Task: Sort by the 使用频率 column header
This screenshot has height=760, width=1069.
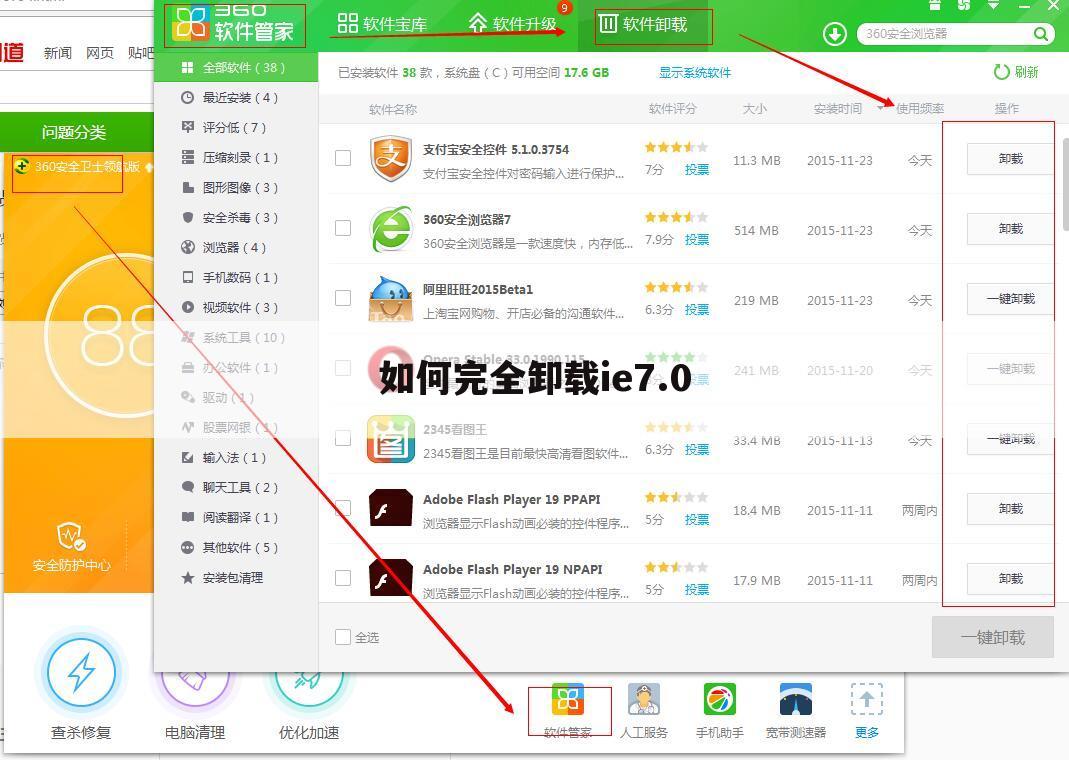Action: point(920,108)
